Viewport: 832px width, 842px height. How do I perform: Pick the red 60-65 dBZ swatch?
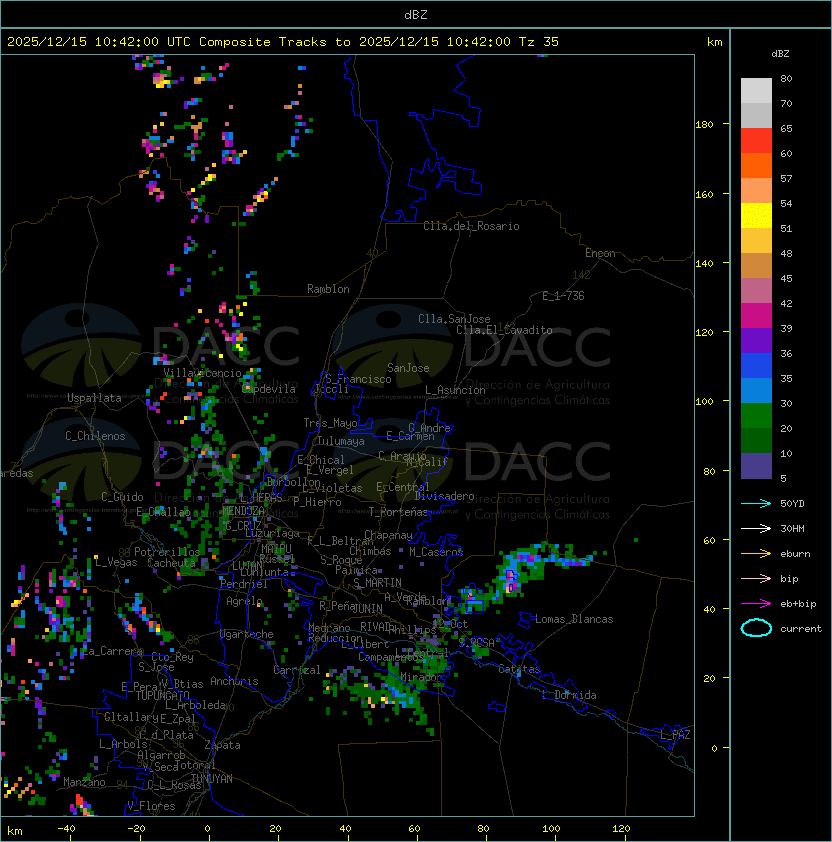click(x=756, y=141)
